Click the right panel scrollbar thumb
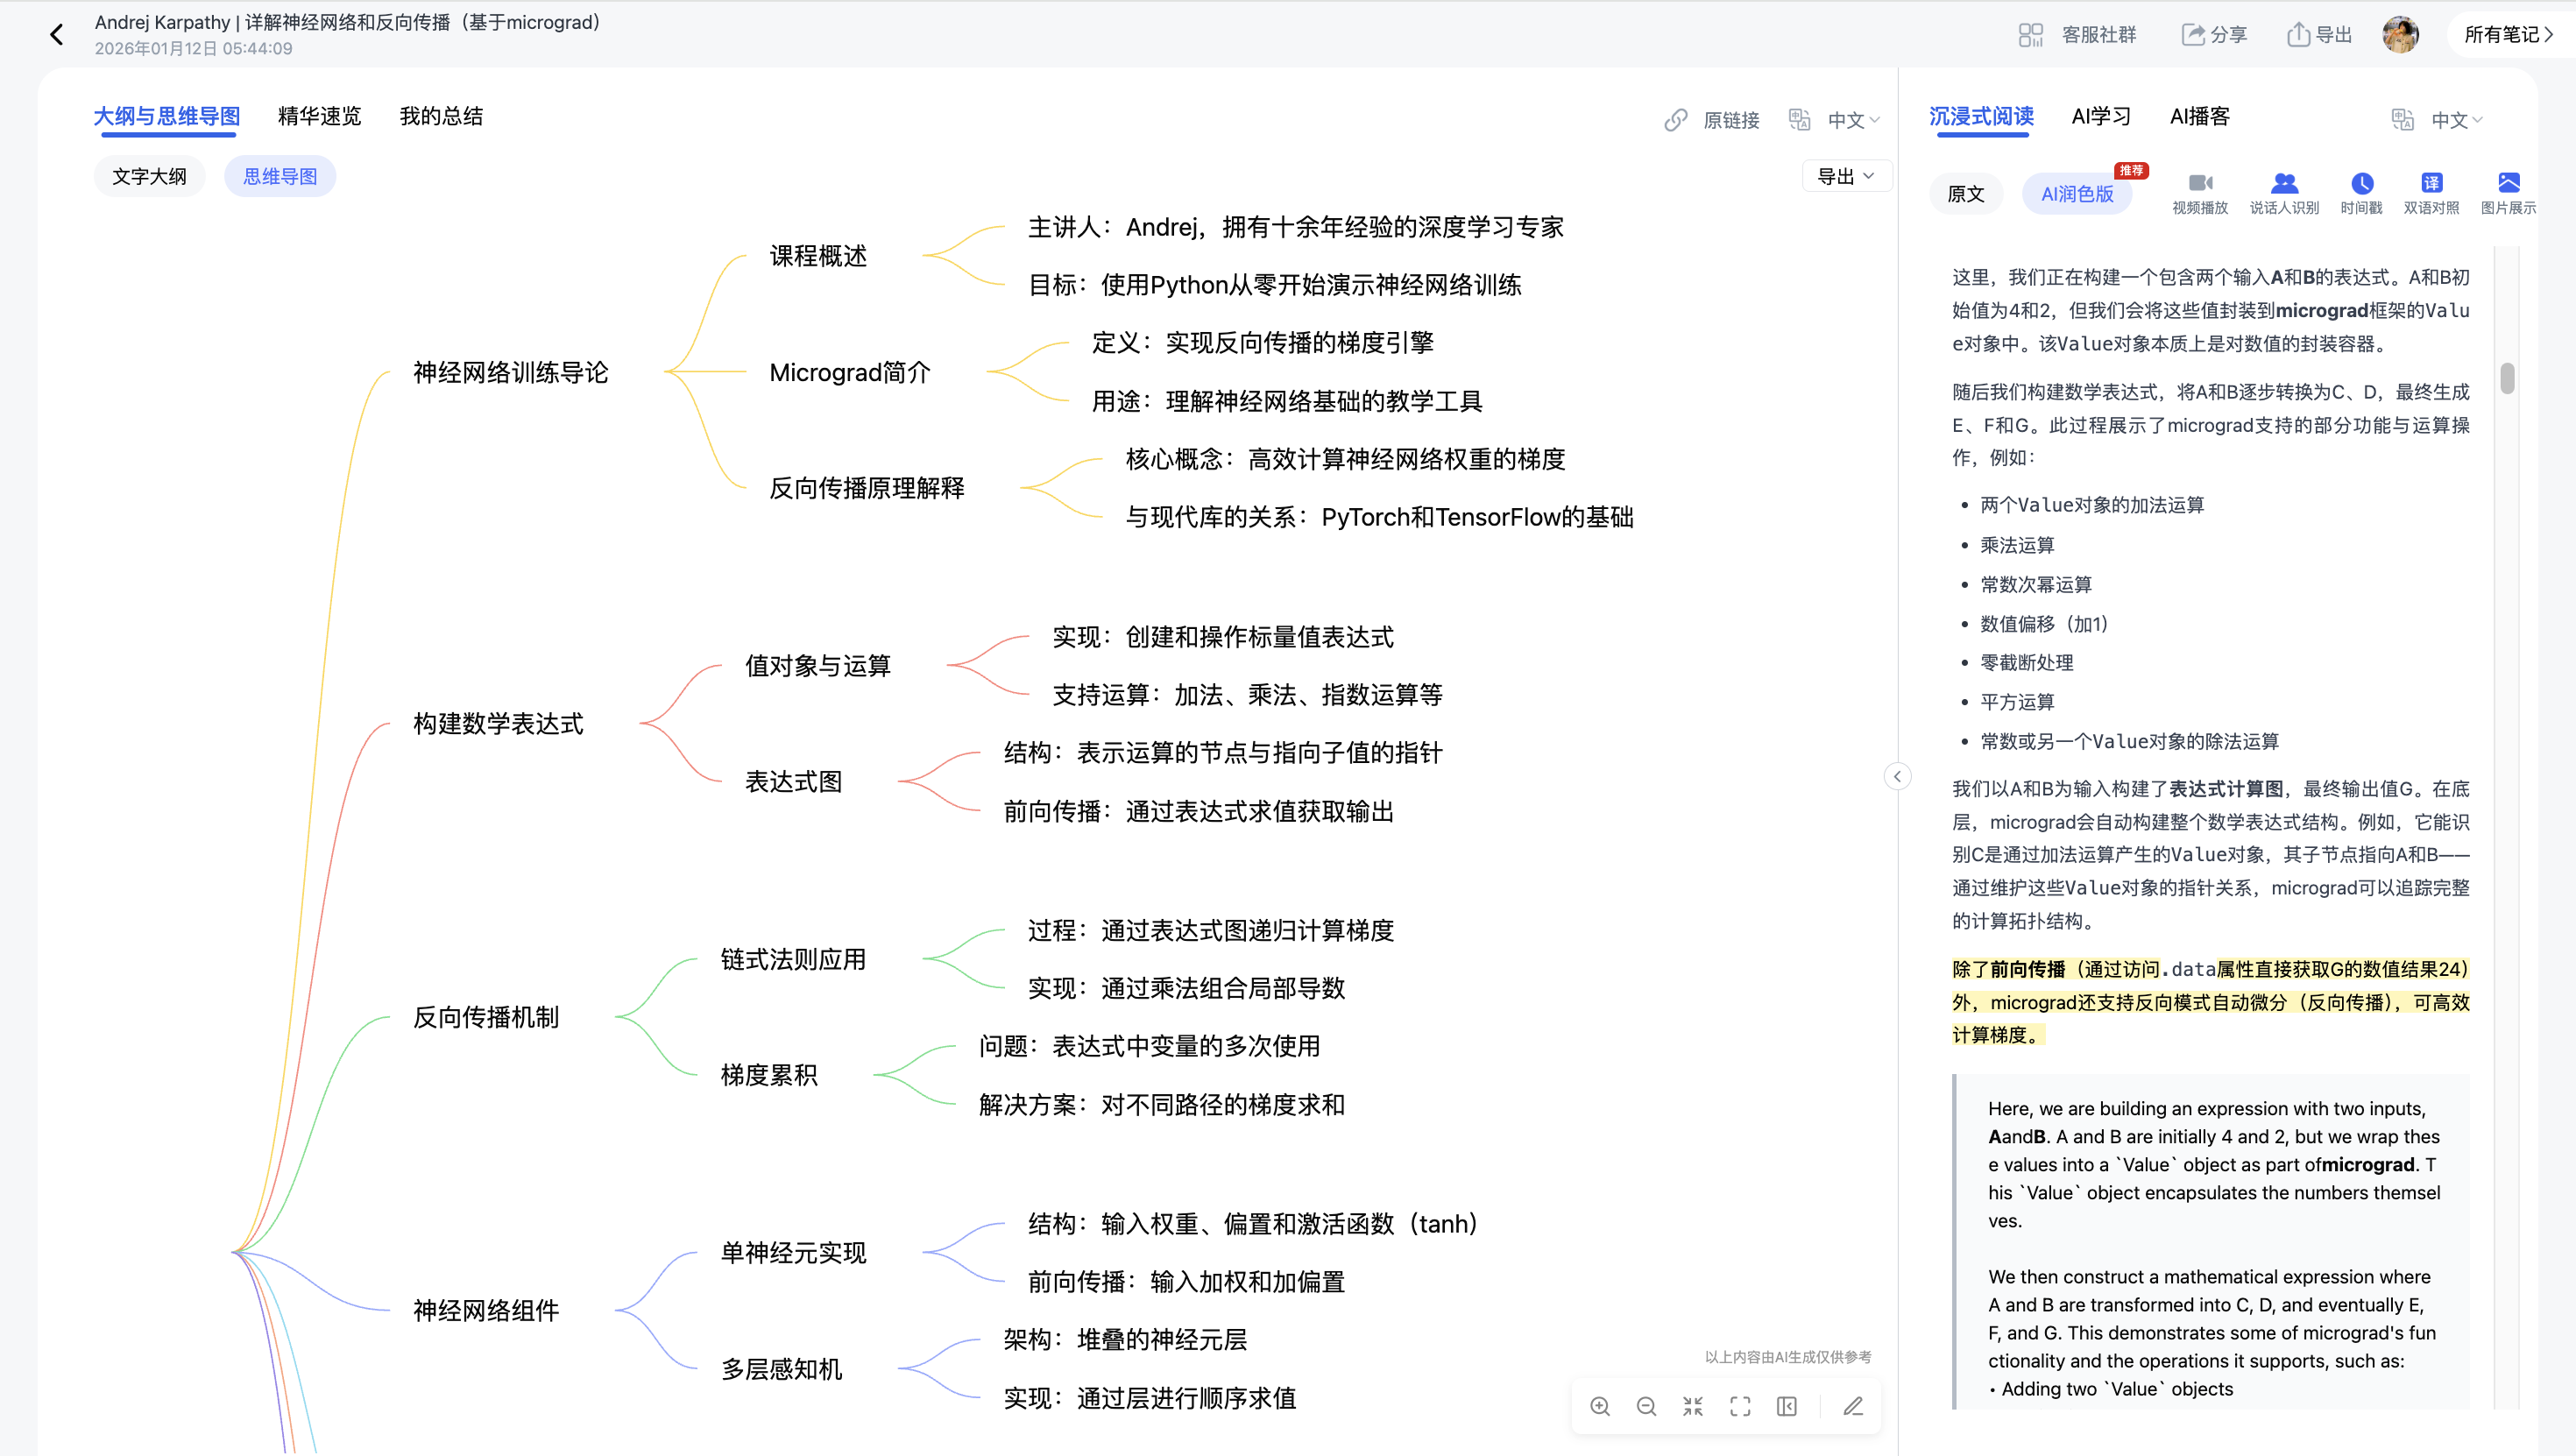Screen dimensions: 2576x1456 coord(2507,378)
